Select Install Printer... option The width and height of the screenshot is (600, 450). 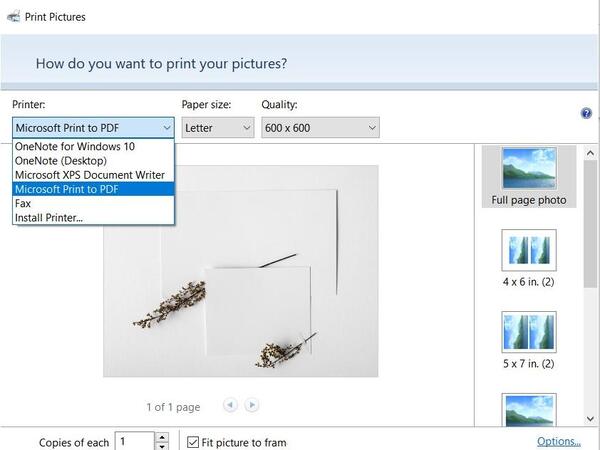93,217
